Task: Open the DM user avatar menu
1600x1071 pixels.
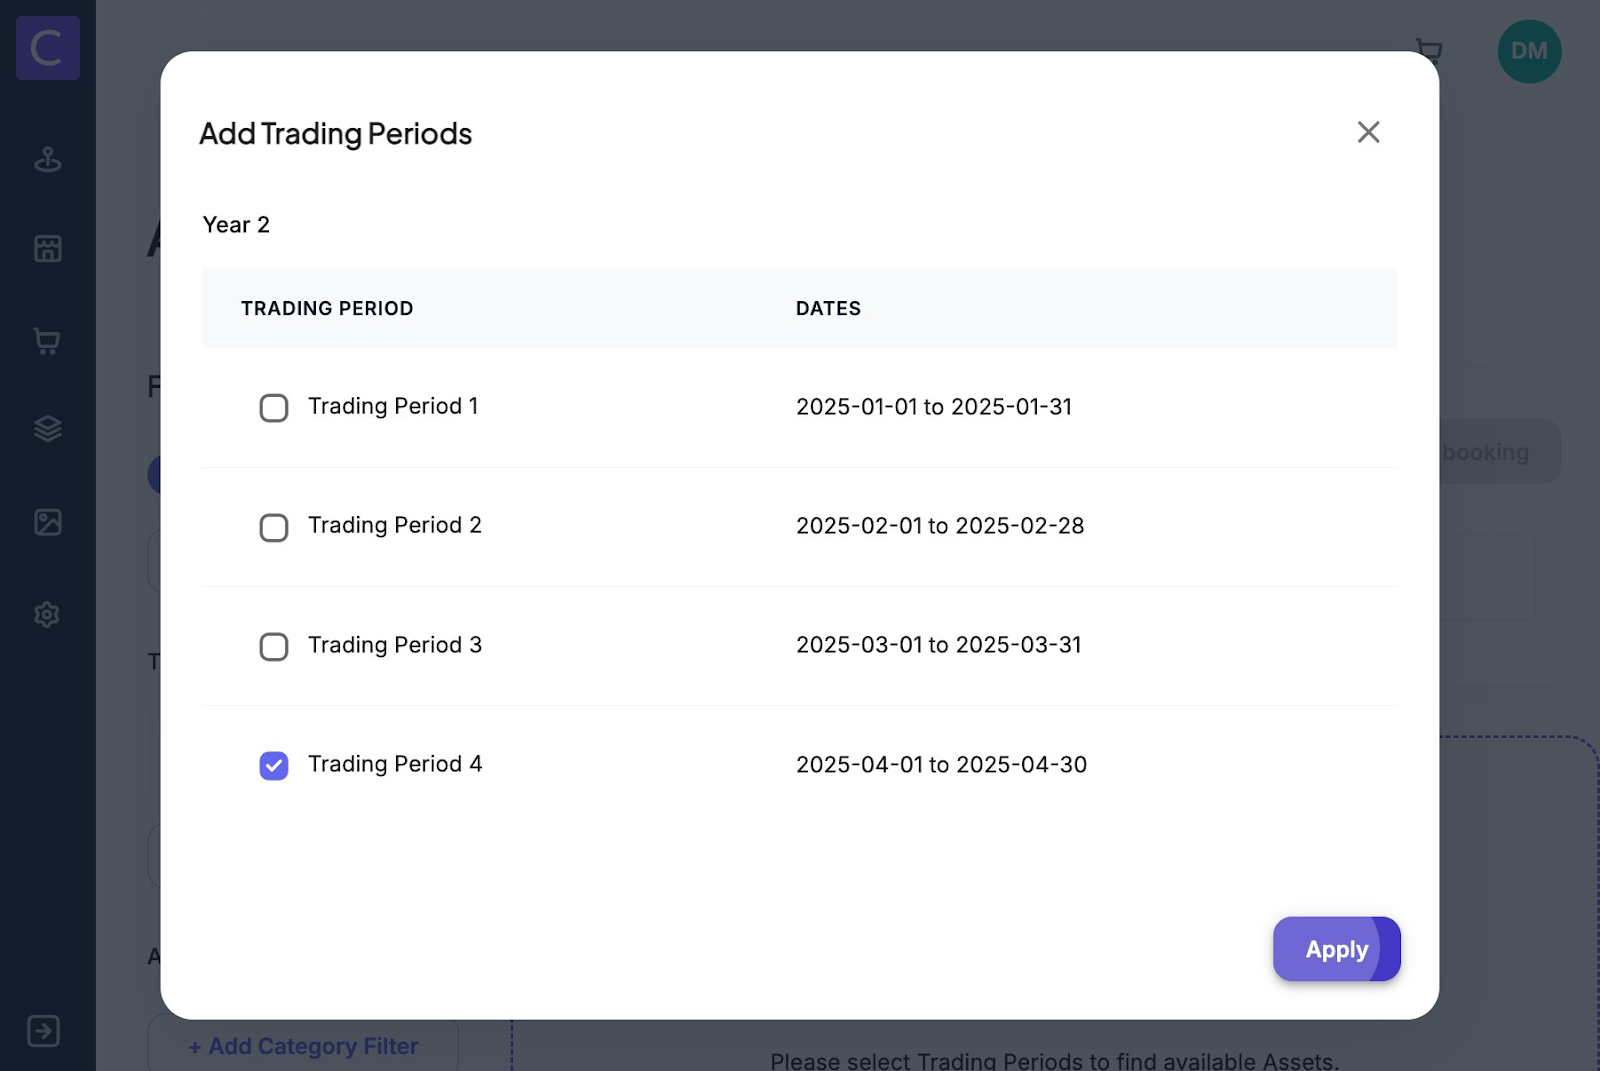Action: click(x=1529, y=51)
